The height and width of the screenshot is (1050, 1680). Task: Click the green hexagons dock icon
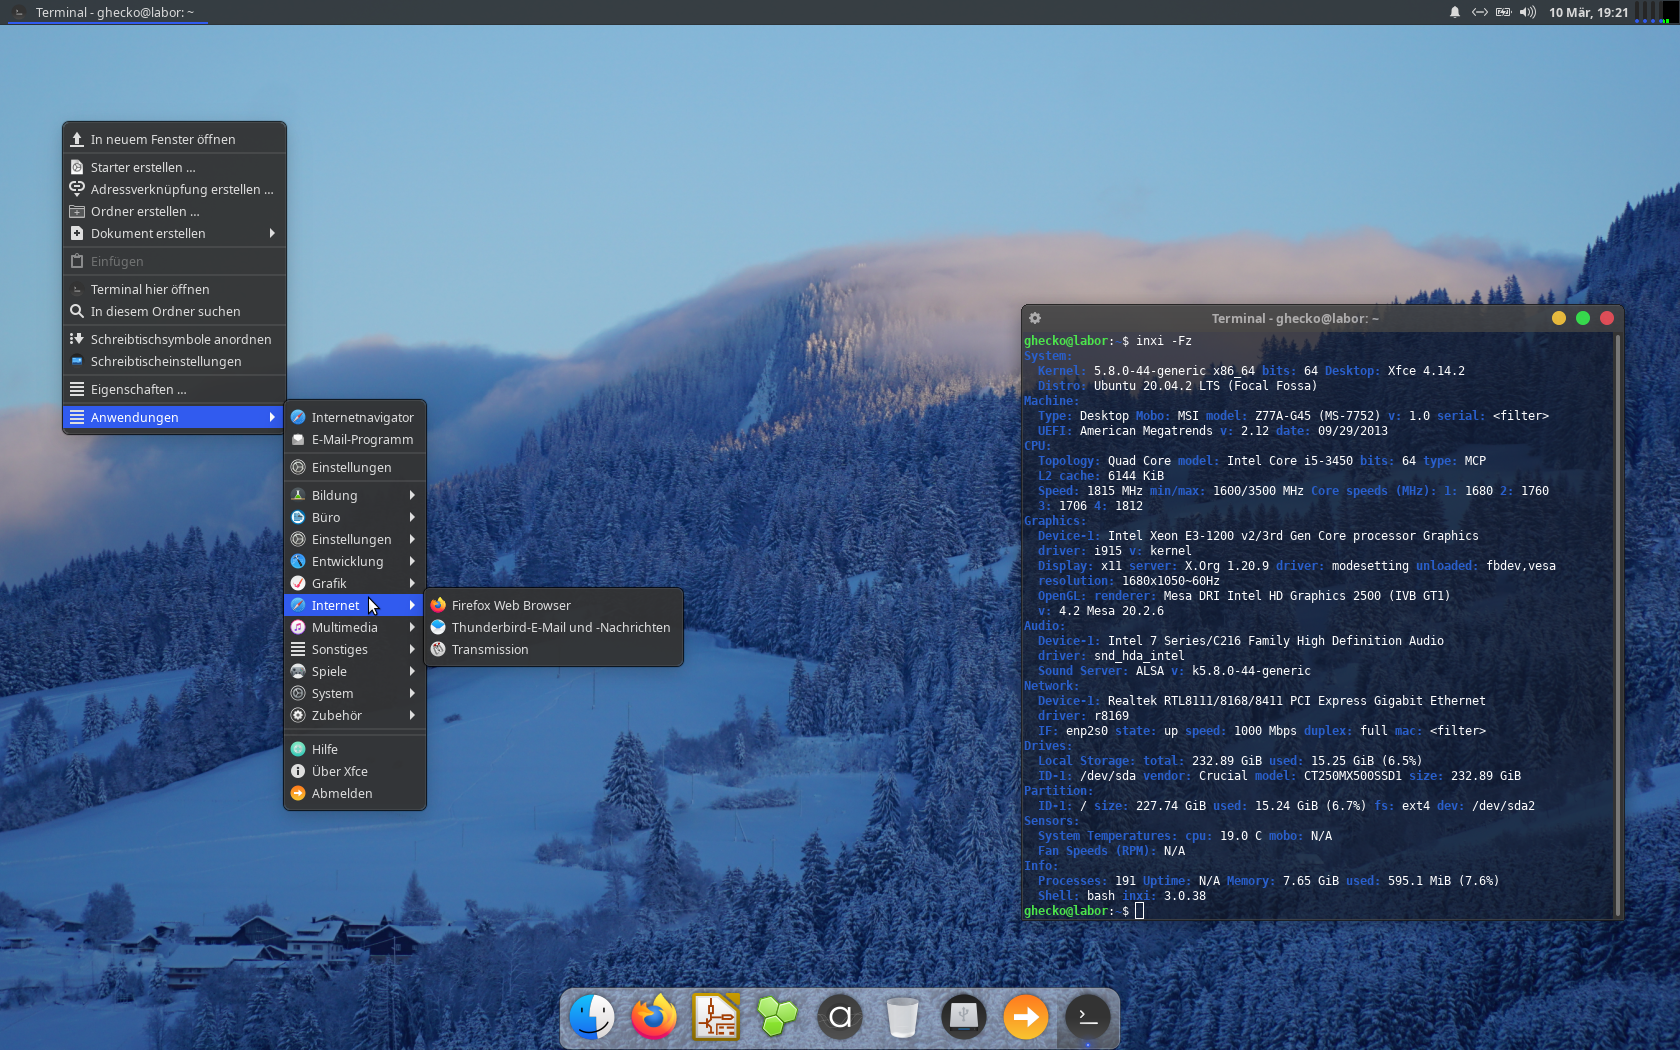tap(778, 1018)
